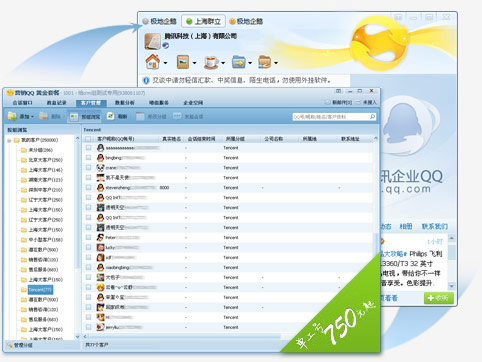Check the jerryliu row checkbox
The height and width of the screenshot is (362, 482).
[88, 327]
